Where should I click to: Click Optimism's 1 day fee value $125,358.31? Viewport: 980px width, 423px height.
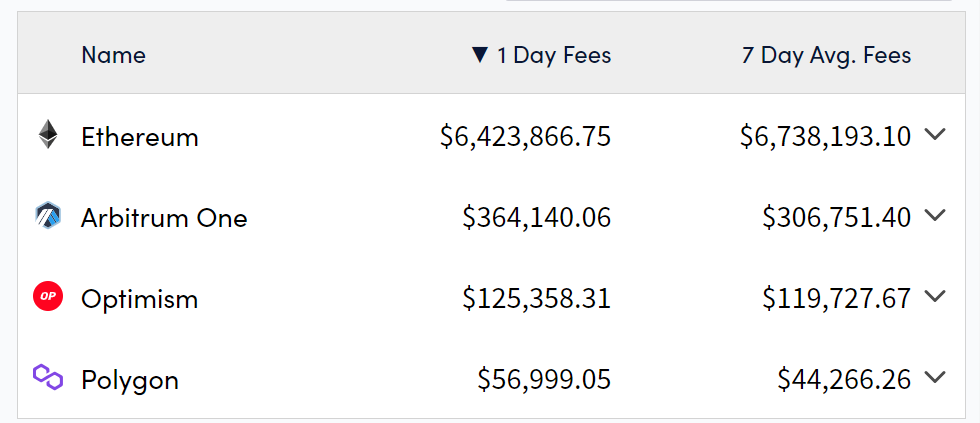536,299
